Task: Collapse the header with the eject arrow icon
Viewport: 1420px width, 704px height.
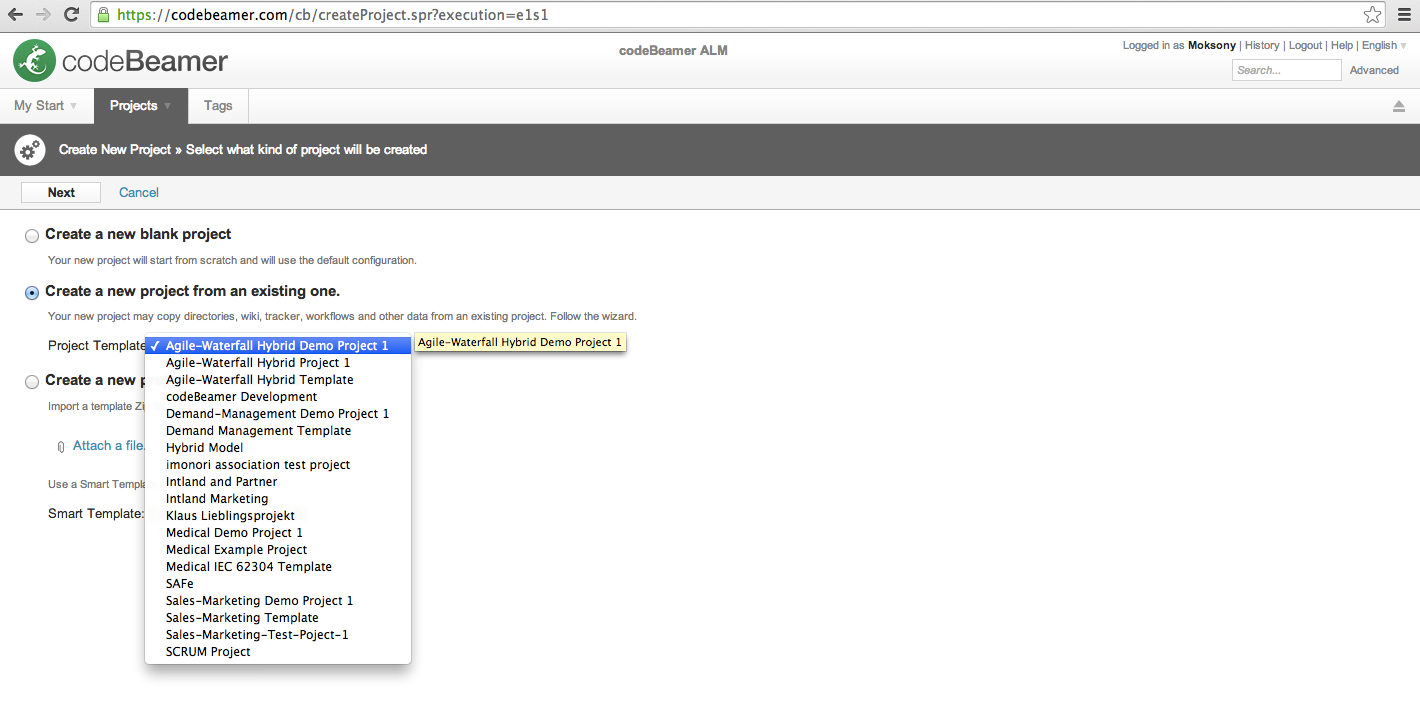Action: pos(1399,106)
